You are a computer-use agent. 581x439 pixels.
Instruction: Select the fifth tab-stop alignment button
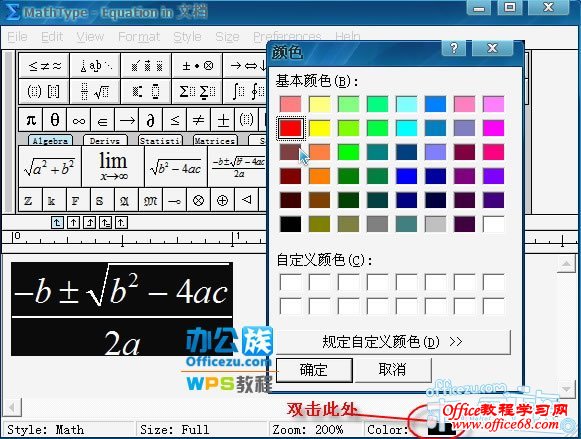[121, 223]
